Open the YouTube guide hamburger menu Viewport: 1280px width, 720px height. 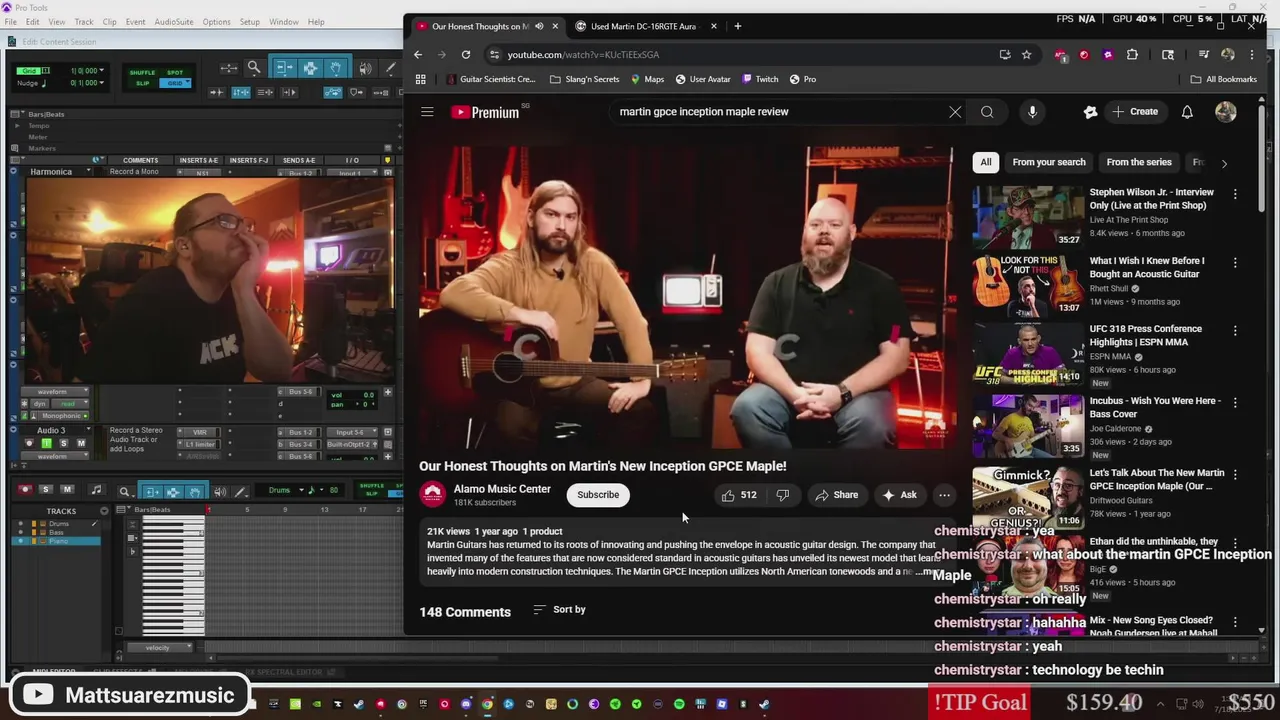427,112
